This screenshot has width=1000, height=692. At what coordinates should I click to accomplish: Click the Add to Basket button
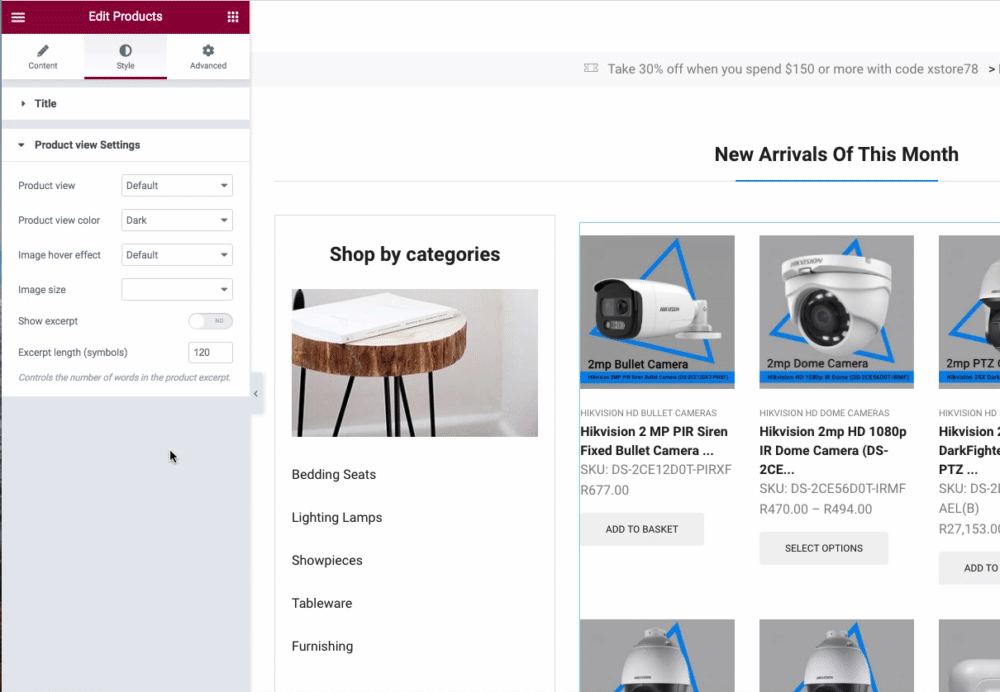642,529
